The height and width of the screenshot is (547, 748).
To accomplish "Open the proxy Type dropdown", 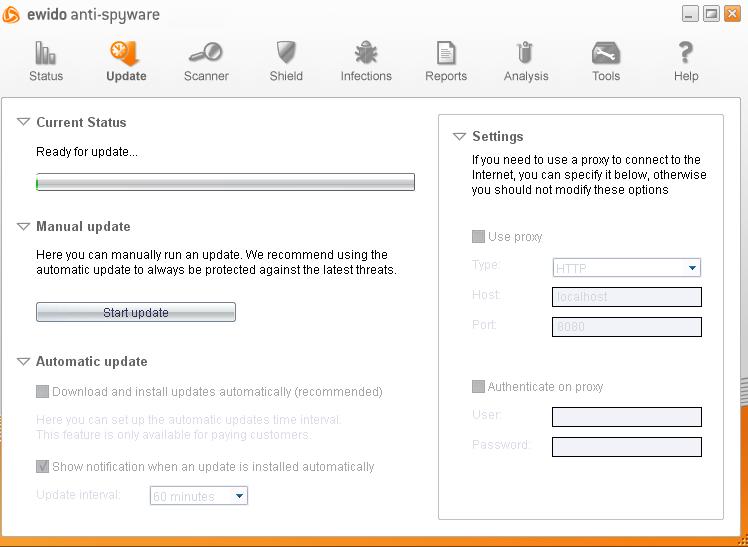I will [x=626, y=268].
